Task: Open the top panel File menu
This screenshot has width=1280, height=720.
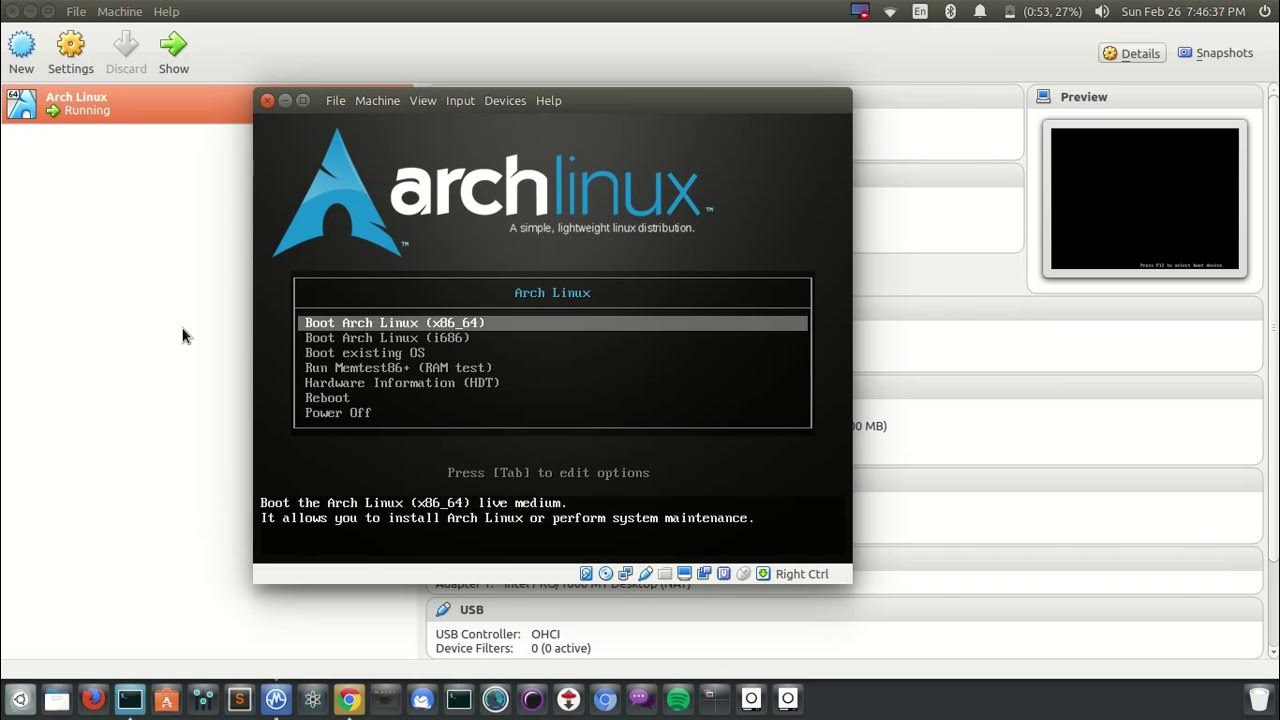Action: [x=76, y=12]
